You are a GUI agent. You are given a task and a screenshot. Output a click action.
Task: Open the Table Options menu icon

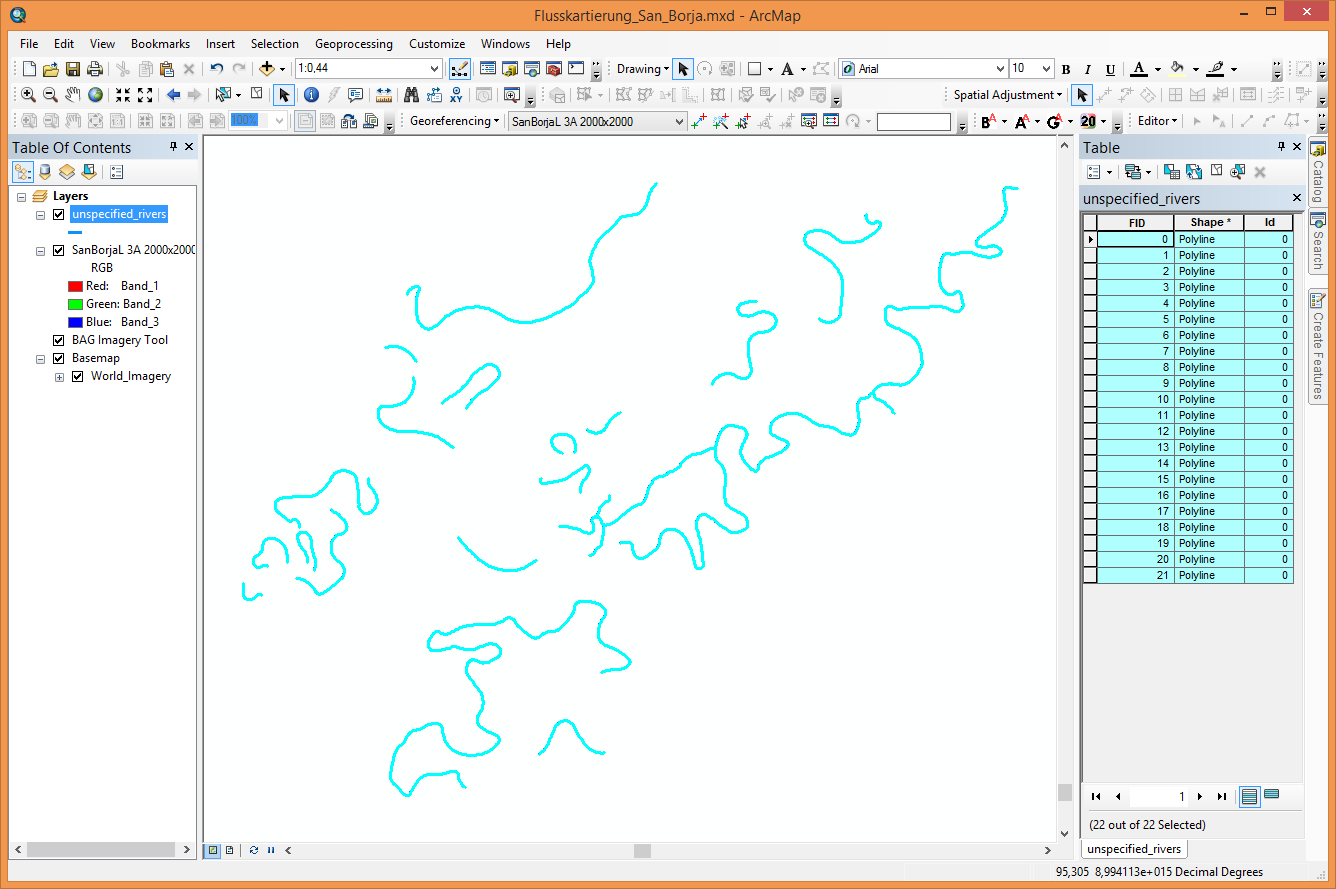coord(1095,171)
